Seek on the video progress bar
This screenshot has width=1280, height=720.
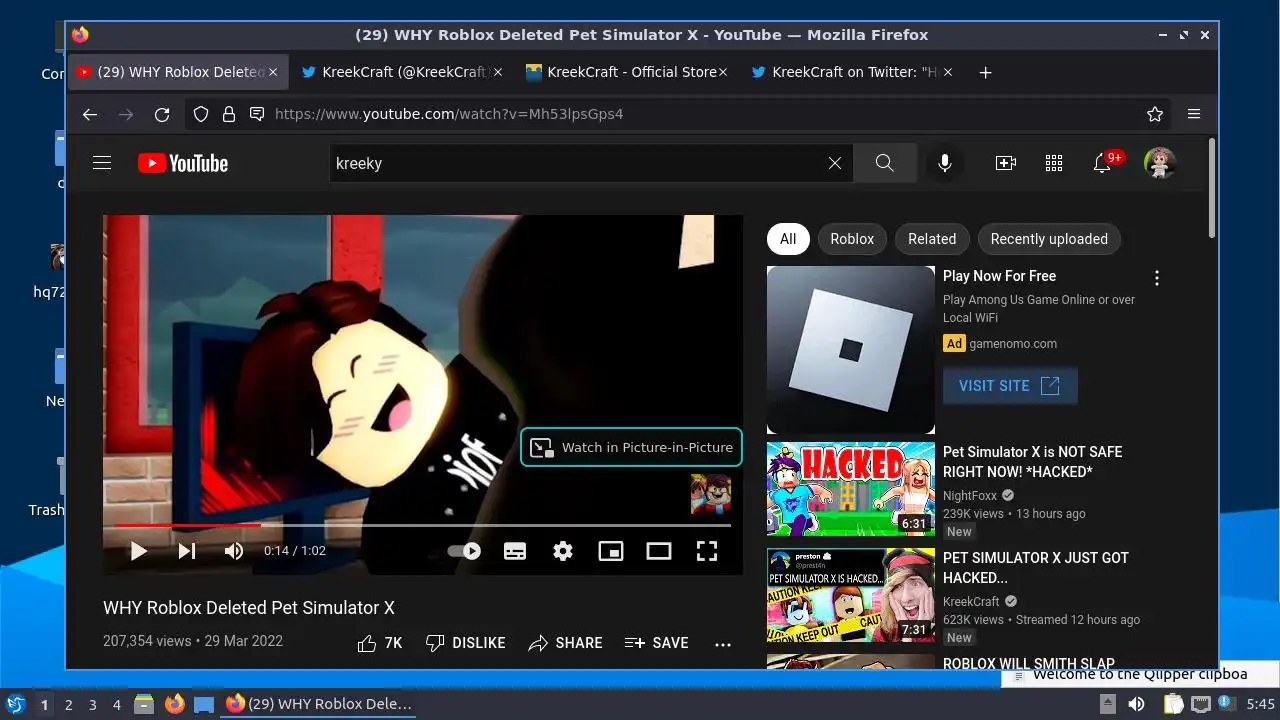pos(423,525)
